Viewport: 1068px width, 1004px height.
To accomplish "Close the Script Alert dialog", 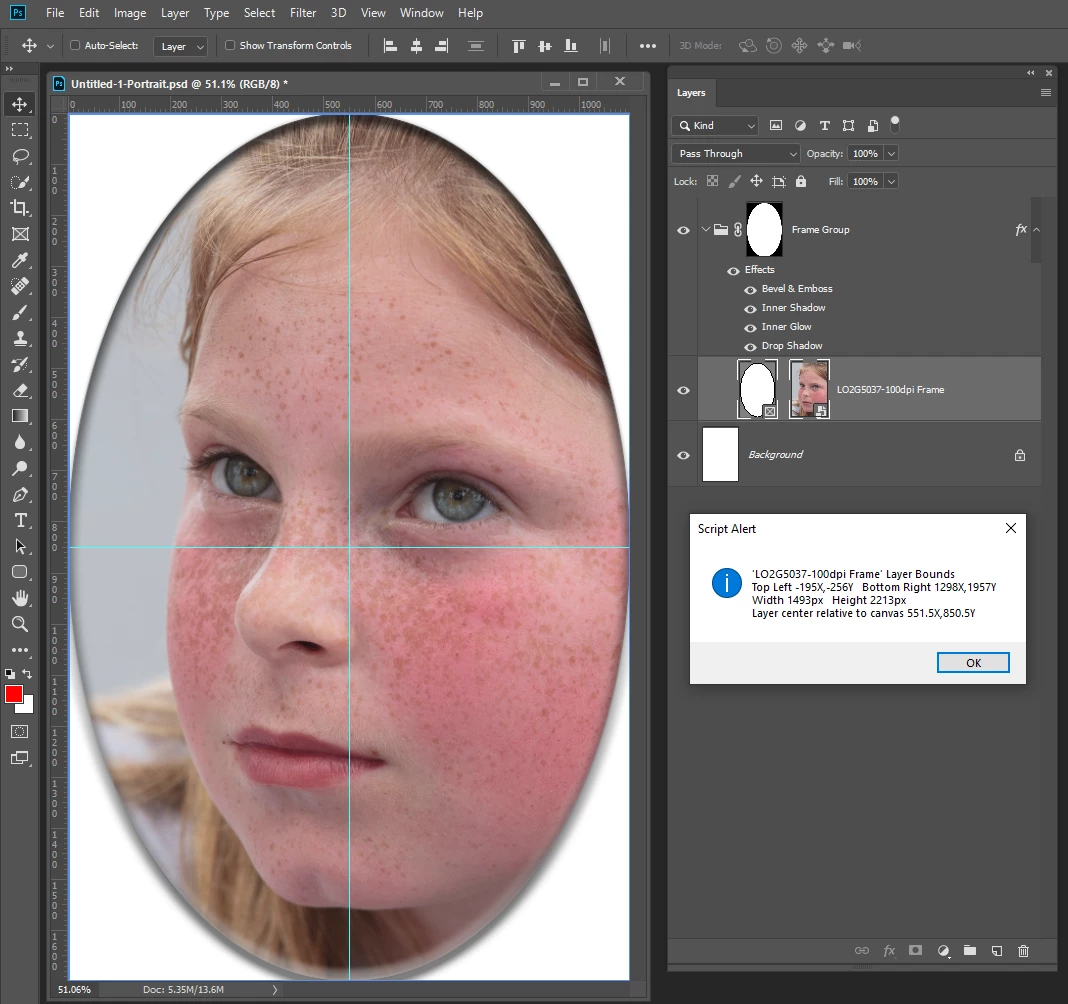I will [x=1011, y=529].
